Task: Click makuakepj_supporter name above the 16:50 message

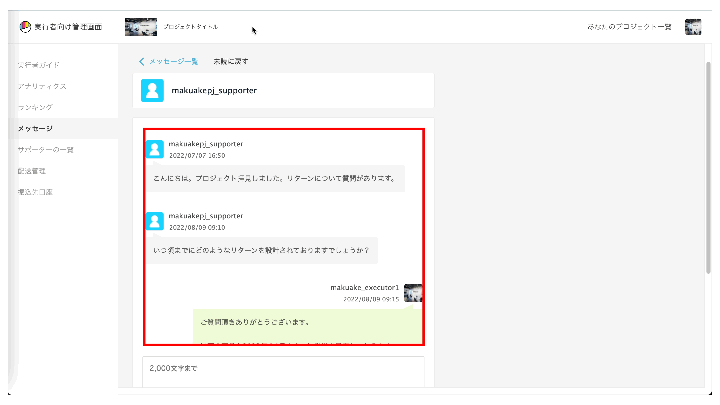Action: [x=206, y=144]
